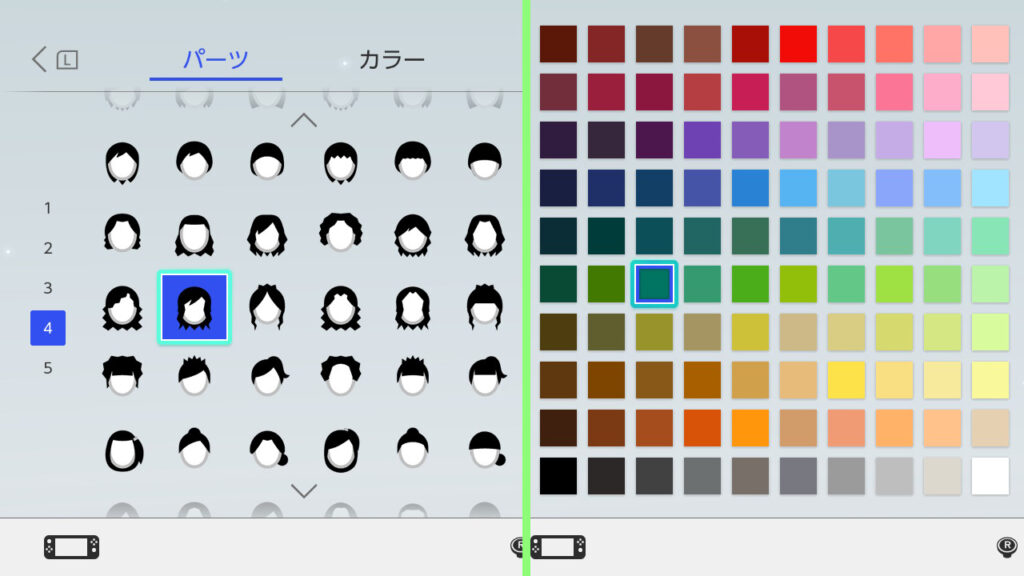Pick the pure bright red swatch
The image size is (1024, 576).
(798, 44)
